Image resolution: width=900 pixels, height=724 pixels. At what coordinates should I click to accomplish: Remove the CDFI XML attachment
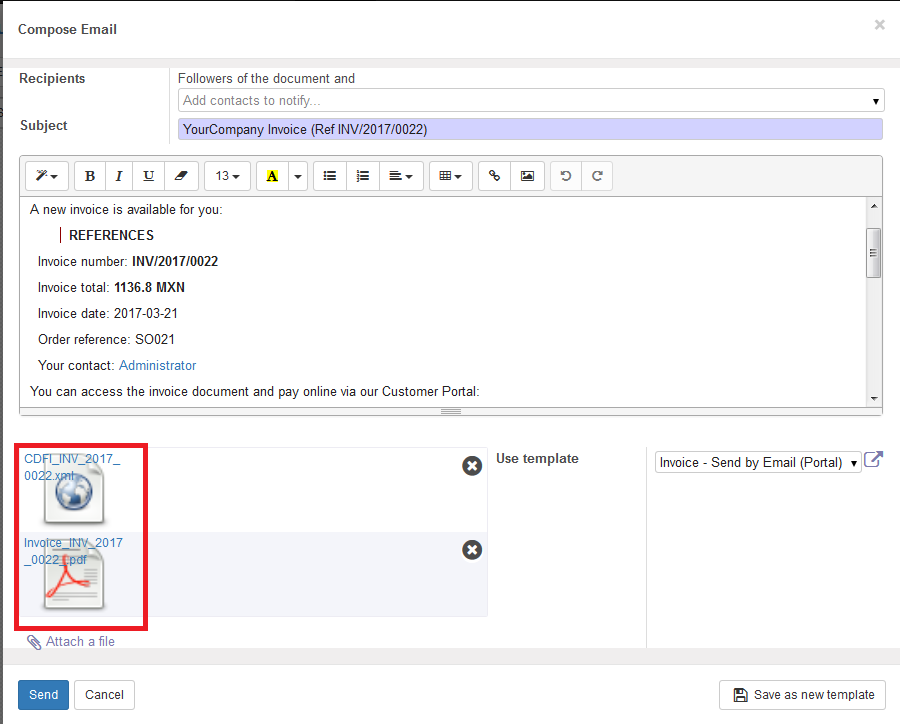tap(472, 466)
